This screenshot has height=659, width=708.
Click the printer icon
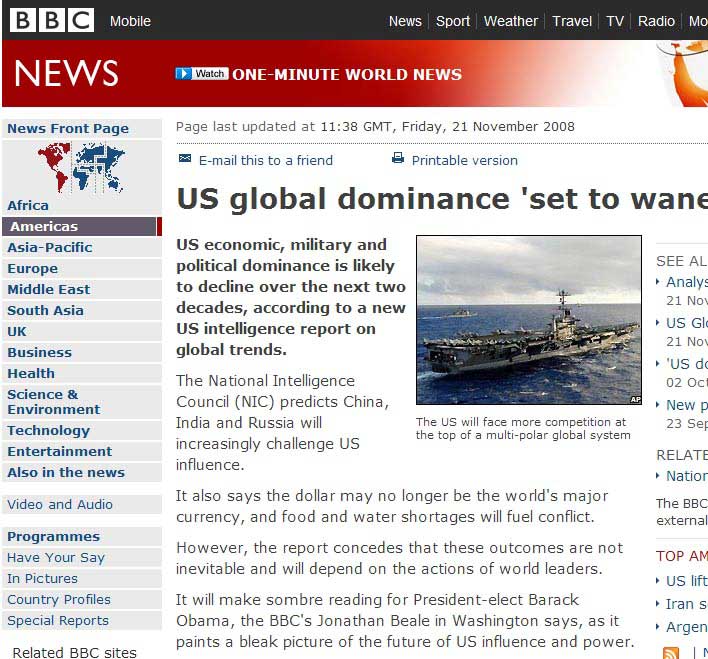coord(398,158)
